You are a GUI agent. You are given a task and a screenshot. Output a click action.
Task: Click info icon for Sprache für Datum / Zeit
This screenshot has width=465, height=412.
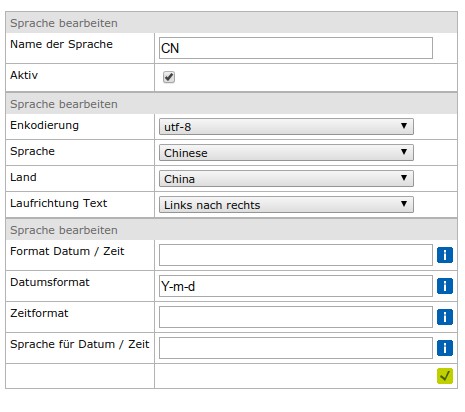coord(445,348)
